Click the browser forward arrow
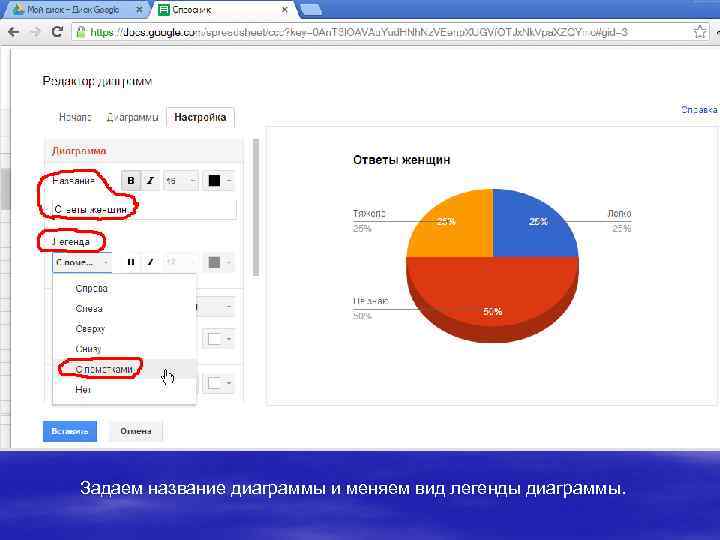Screen dimensions: 720x540 coord(35,32)
